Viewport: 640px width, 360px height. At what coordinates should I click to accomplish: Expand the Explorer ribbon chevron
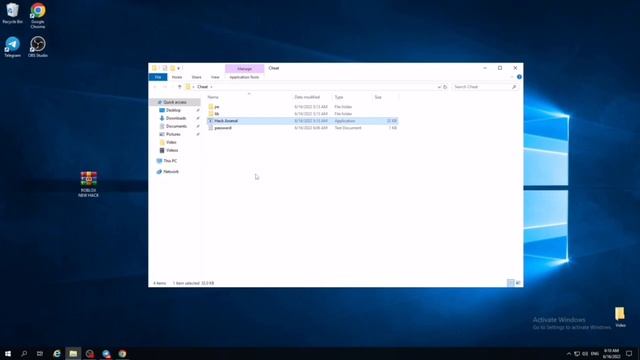(x=512, y=77)
